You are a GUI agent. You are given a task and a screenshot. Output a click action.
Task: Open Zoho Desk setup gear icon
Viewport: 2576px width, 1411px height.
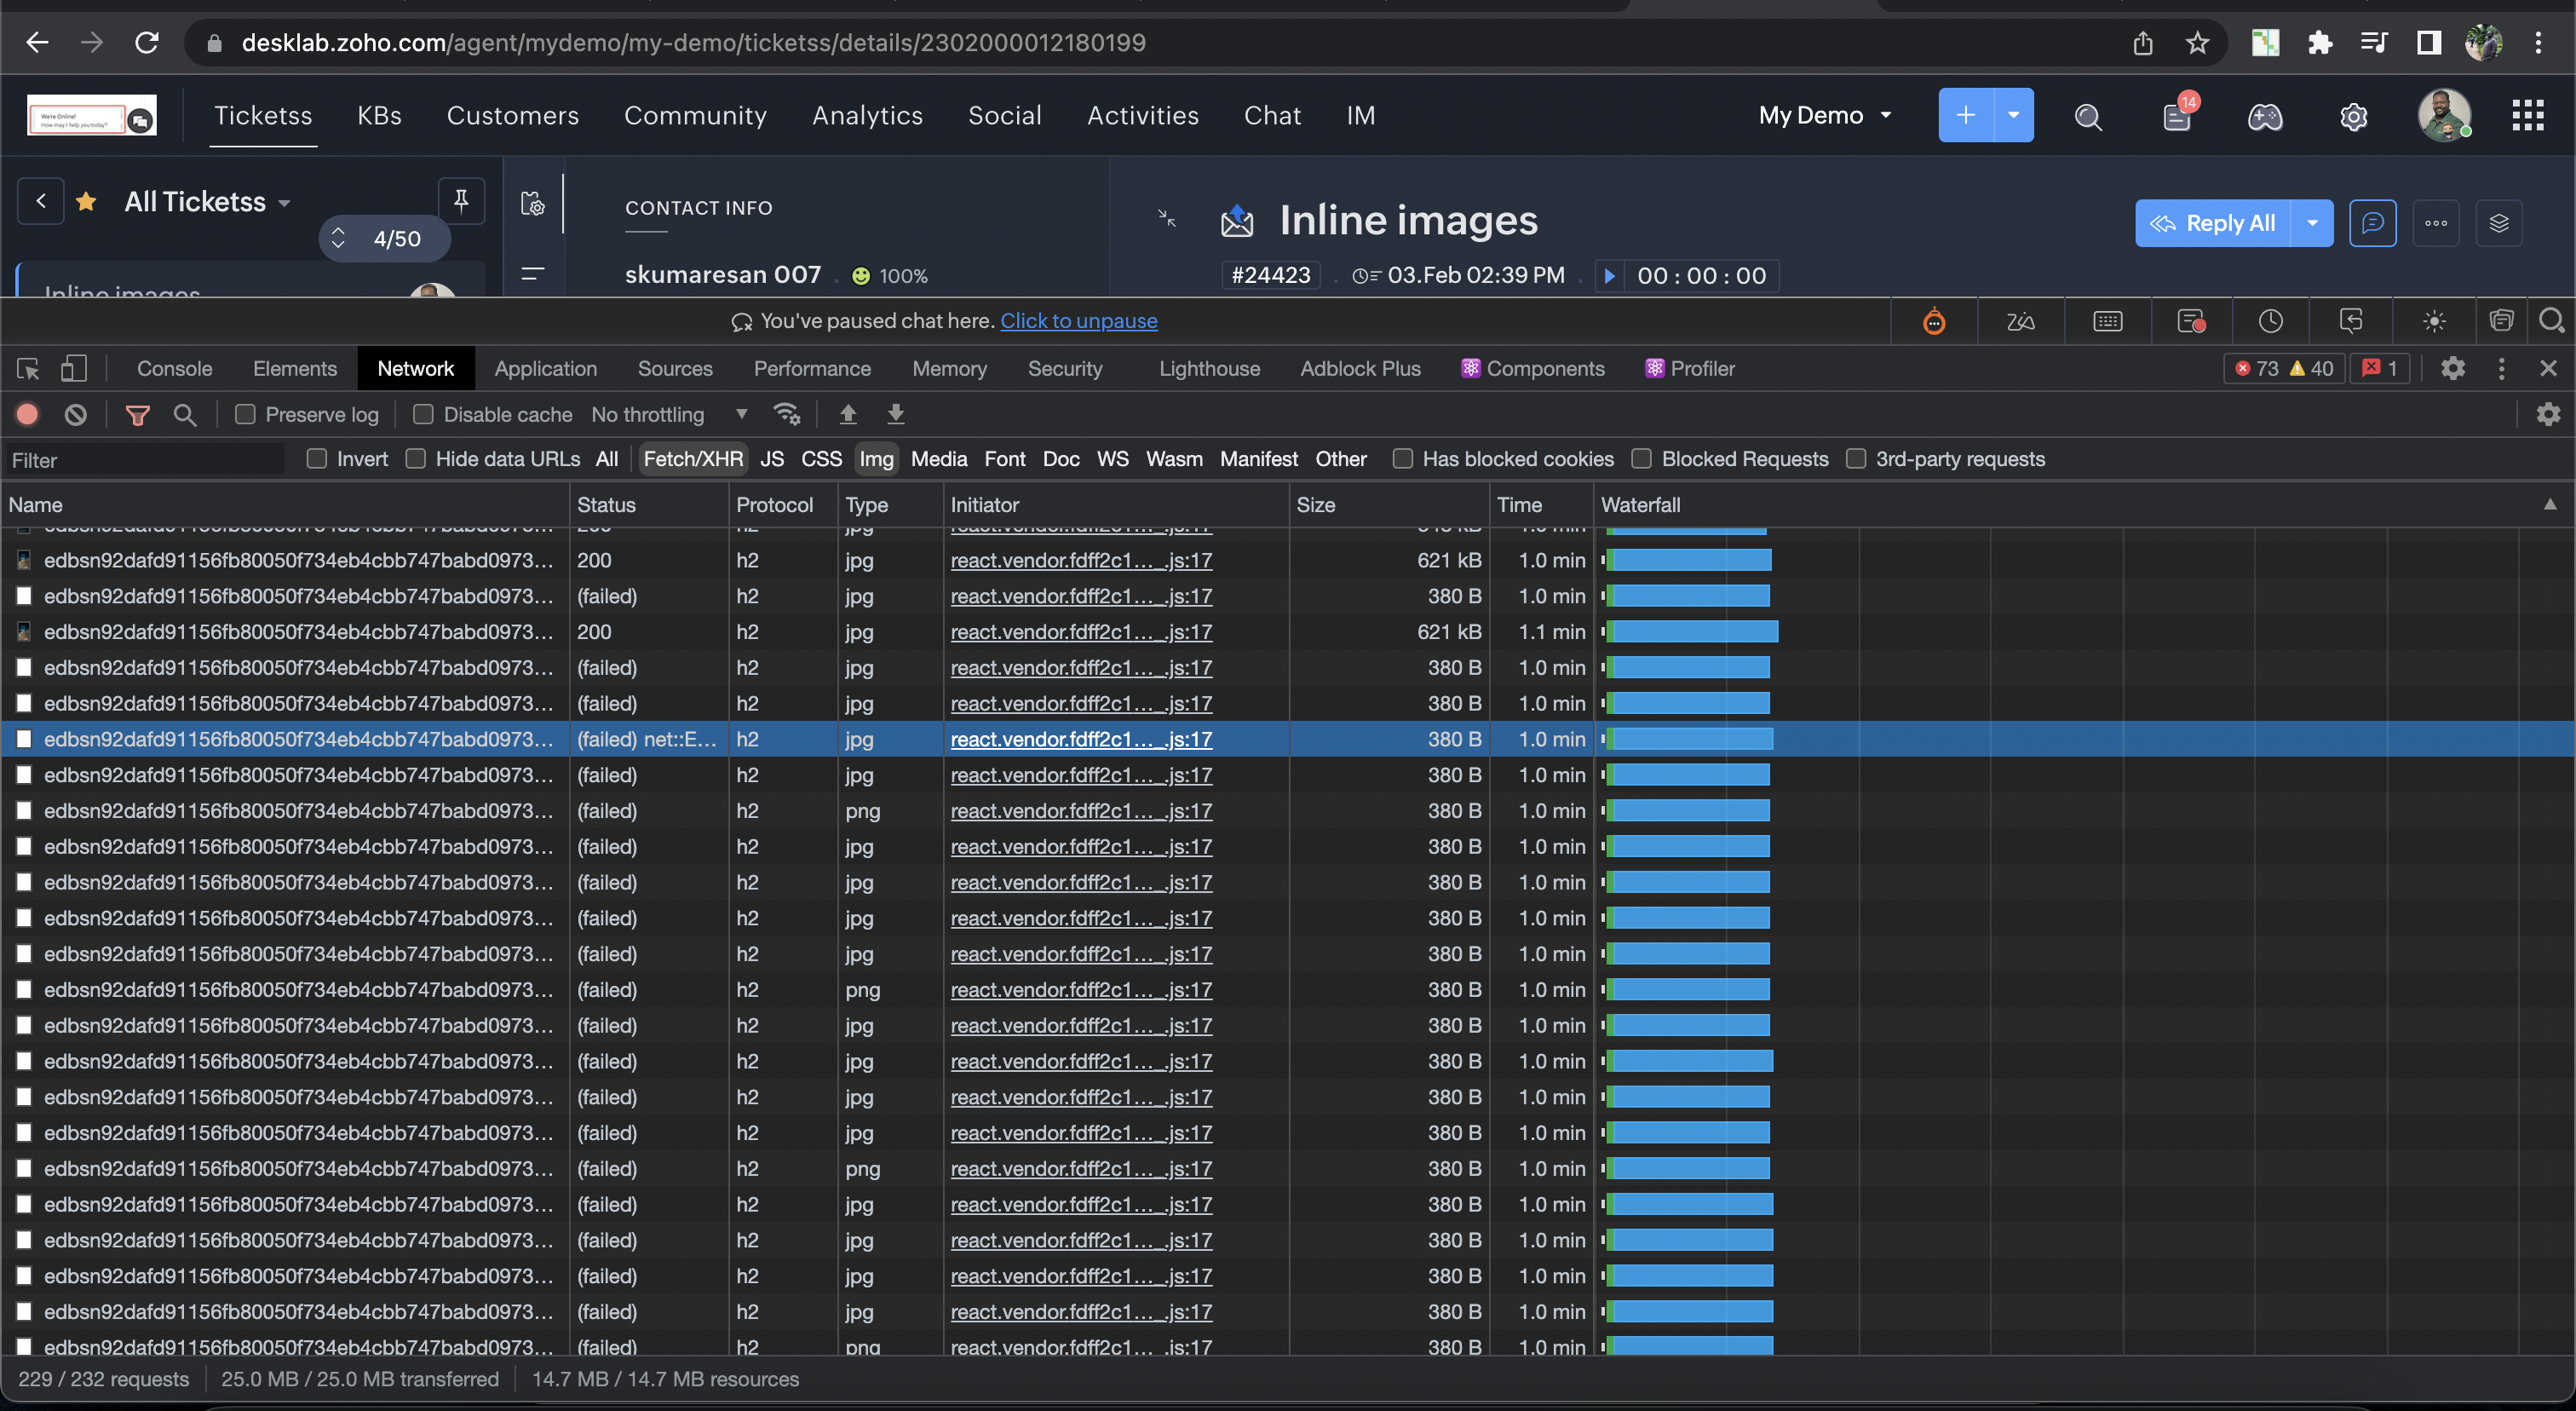point(2353,116)
